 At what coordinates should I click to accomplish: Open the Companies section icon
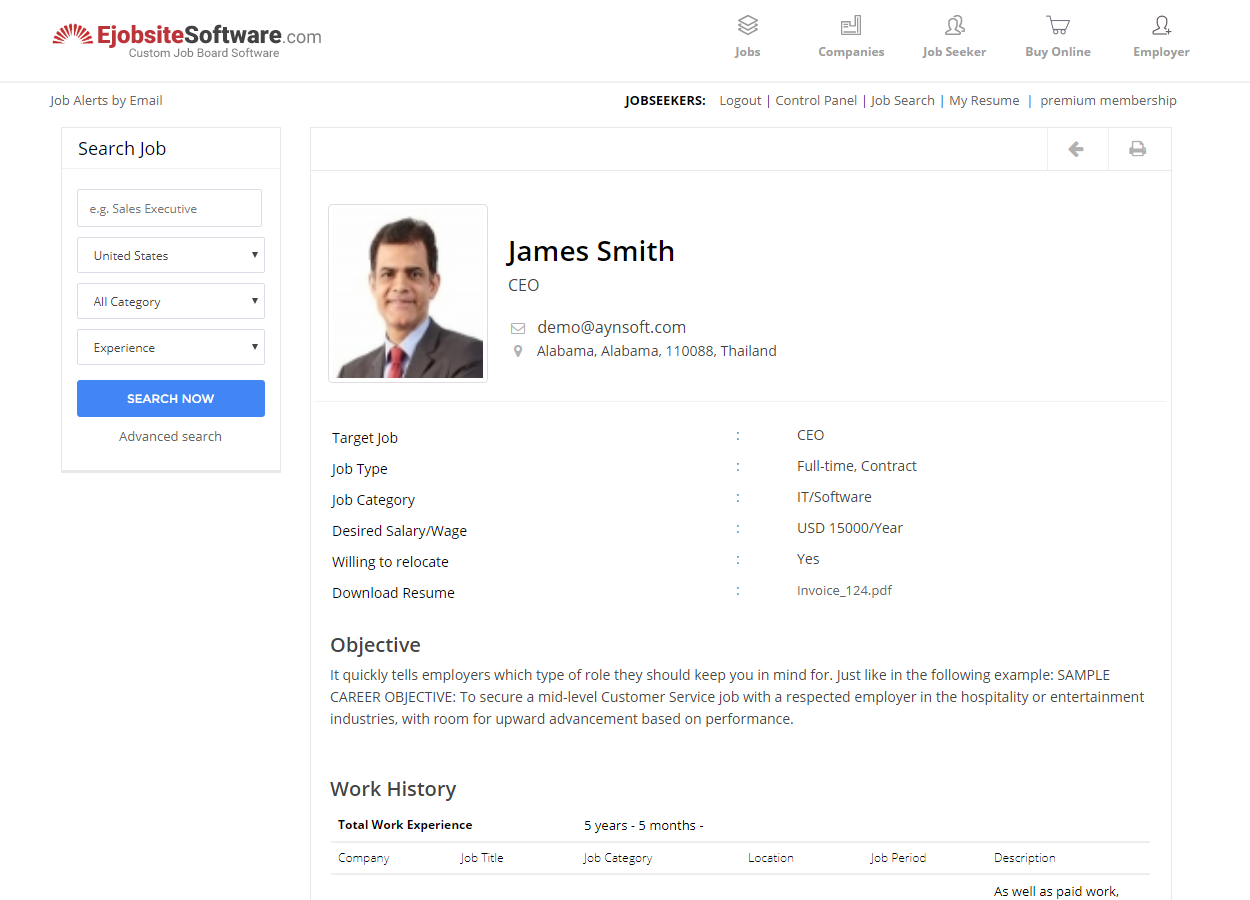[x=851, y=25]
